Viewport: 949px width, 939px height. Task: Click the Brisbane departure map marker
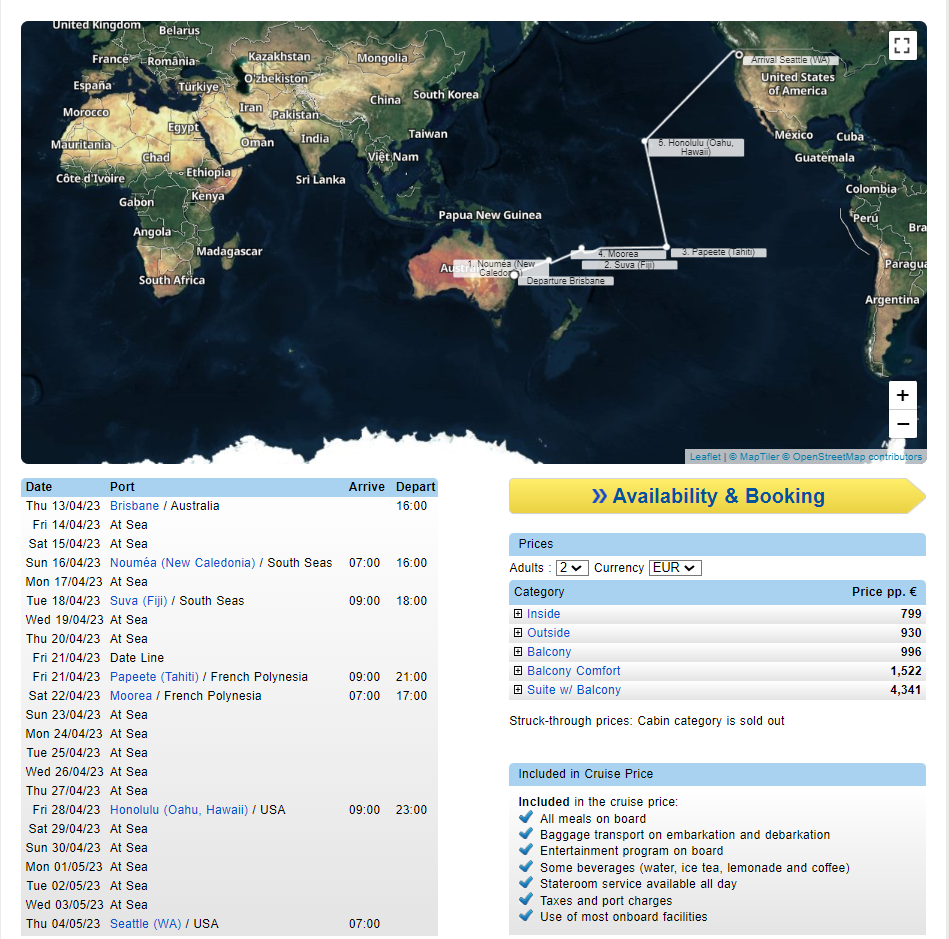click(514, 273)
